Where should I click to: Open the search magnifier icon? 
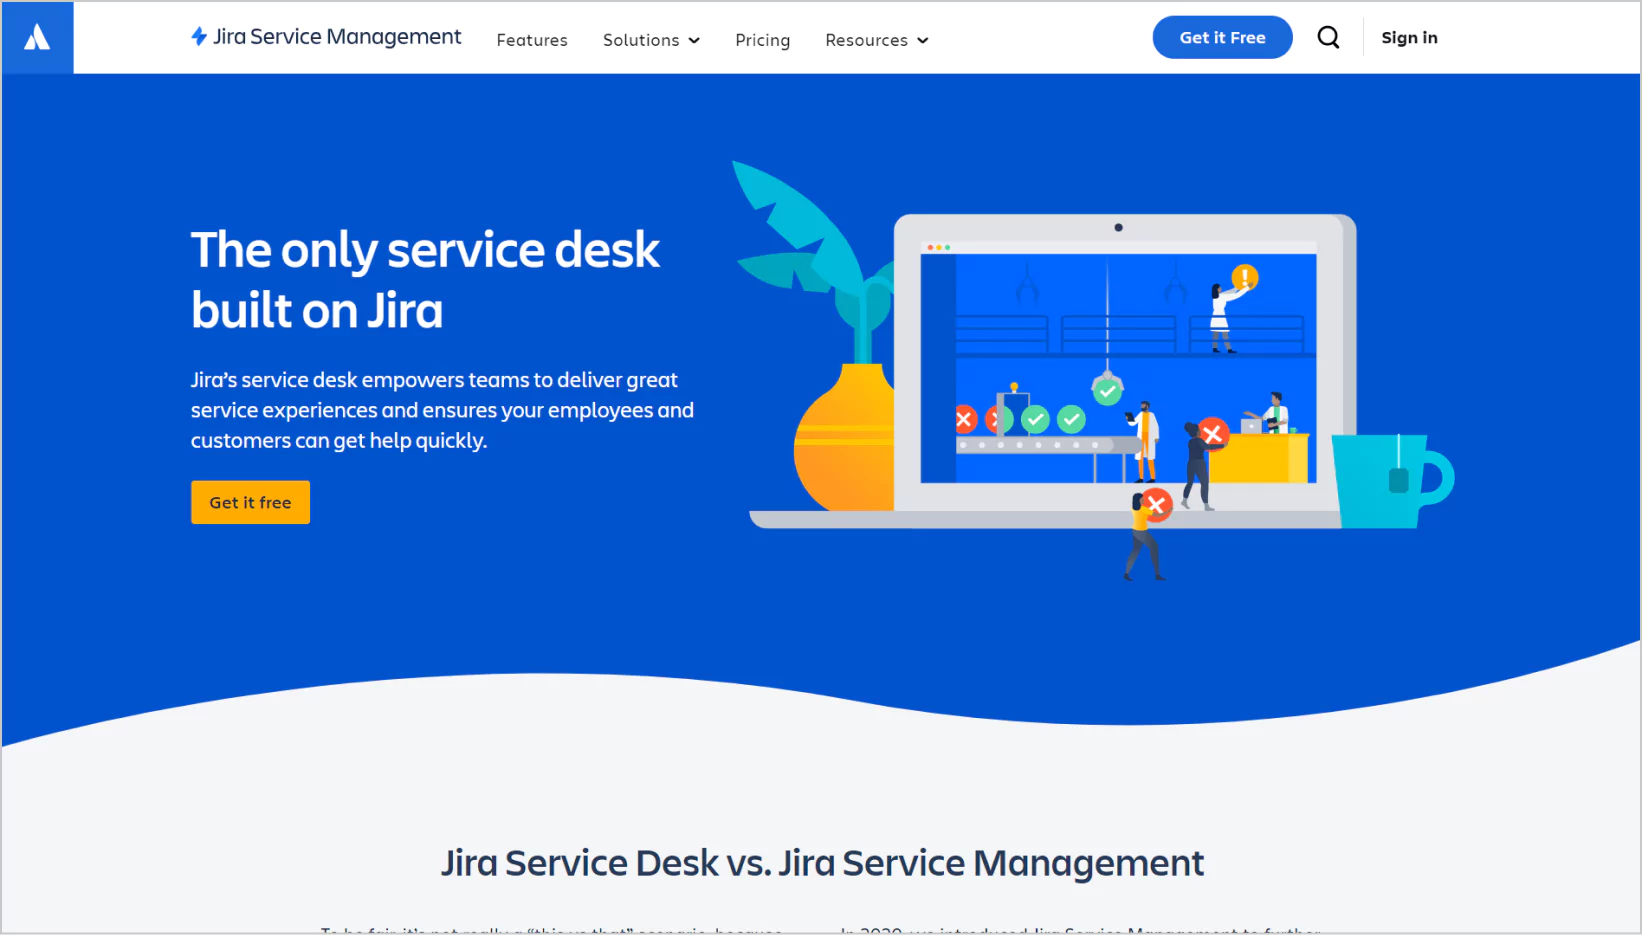click(x=1328, y=38)
